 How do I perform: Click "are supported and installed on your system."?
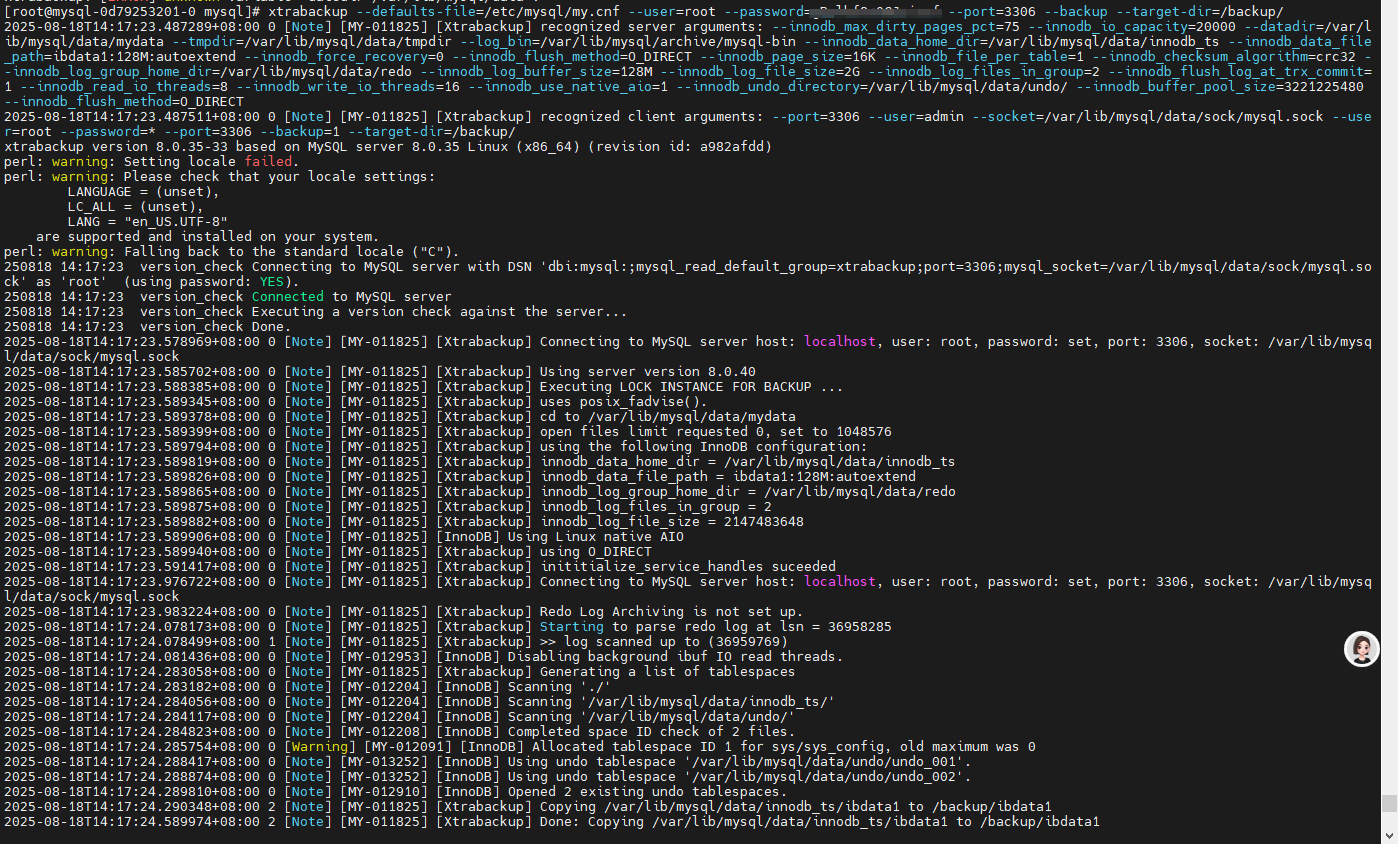tap(207, 237)
